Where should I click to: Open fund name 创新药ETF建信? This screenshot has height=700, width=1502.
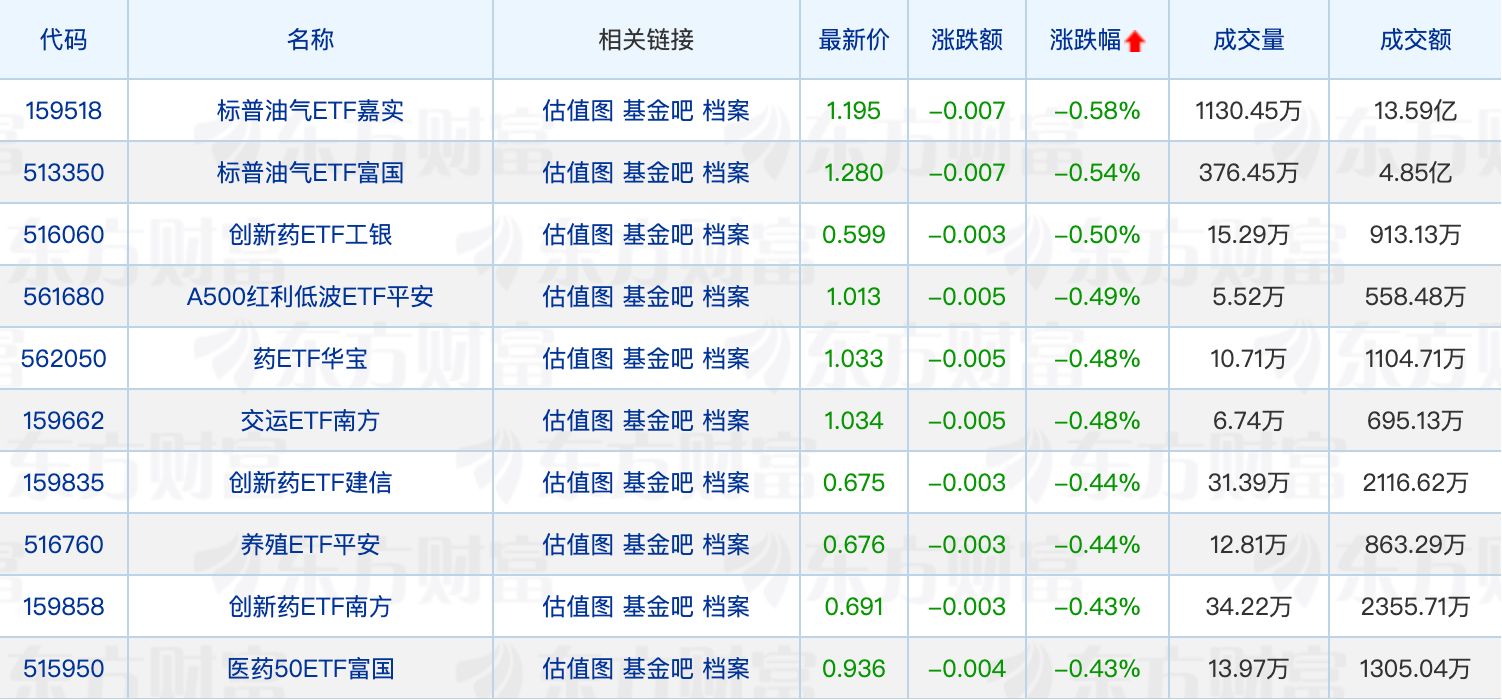(x=311, y=482)
